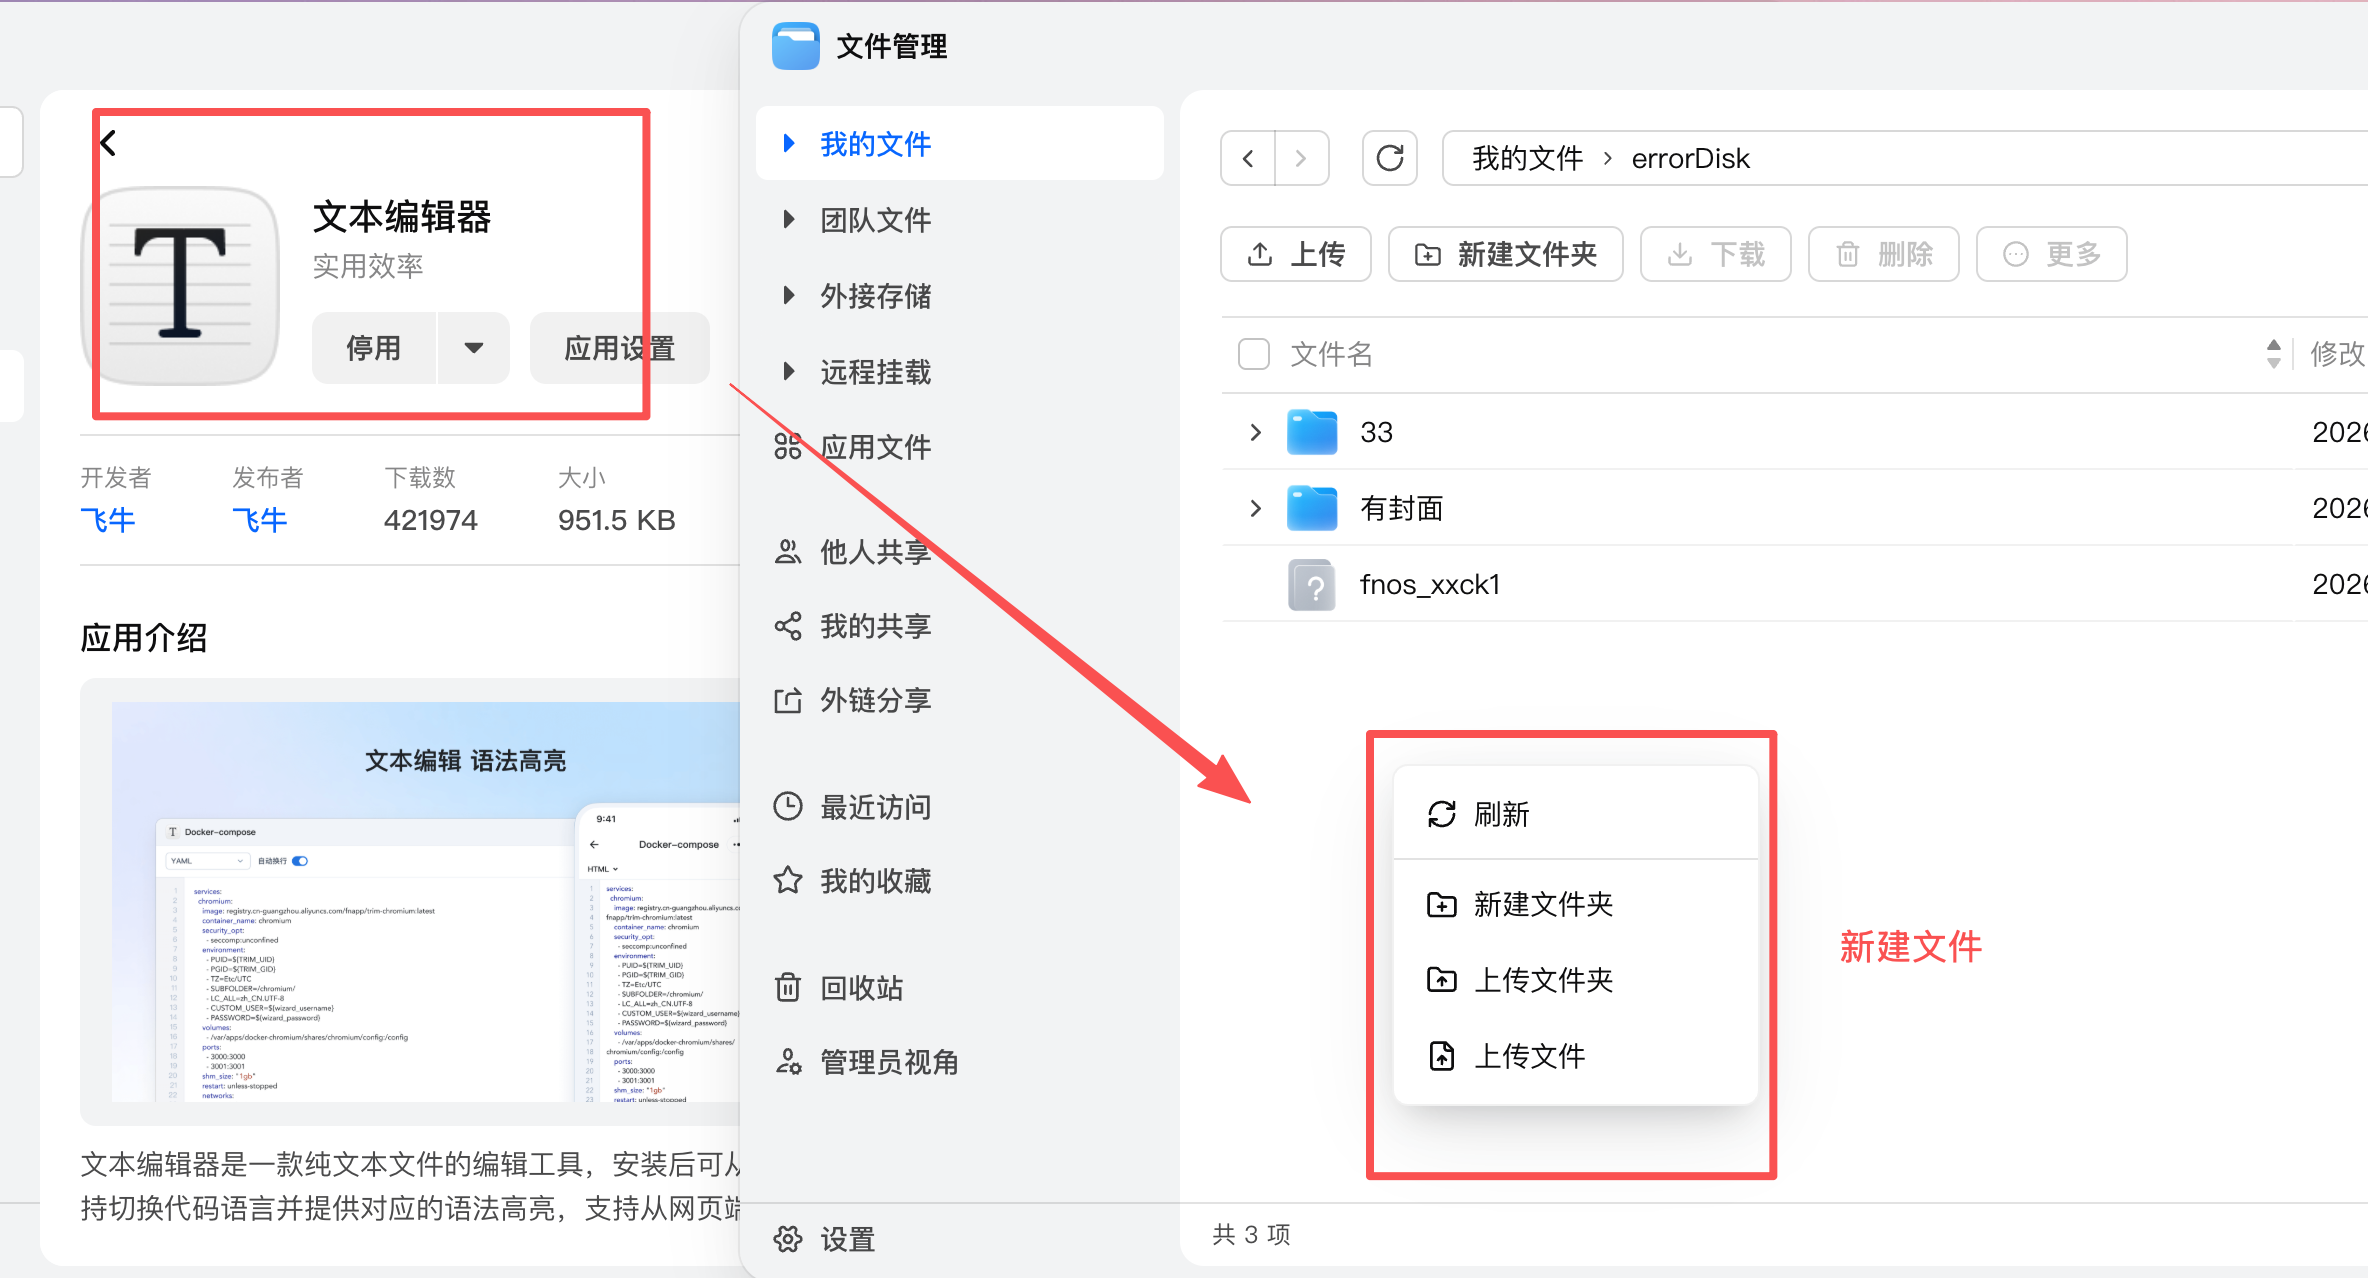Open External Link Share (外链分享)
Viewport: 2368px width, 1278px height.
pos(874,700)
